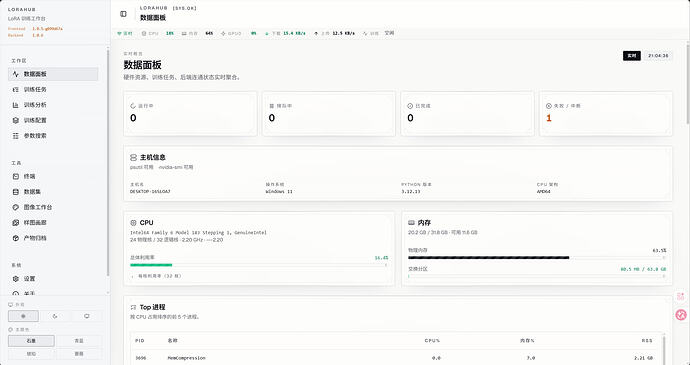Click the 产物归档 archive icon
The height and width of the screenshot is (365, 690).
[x=16, y=238]
